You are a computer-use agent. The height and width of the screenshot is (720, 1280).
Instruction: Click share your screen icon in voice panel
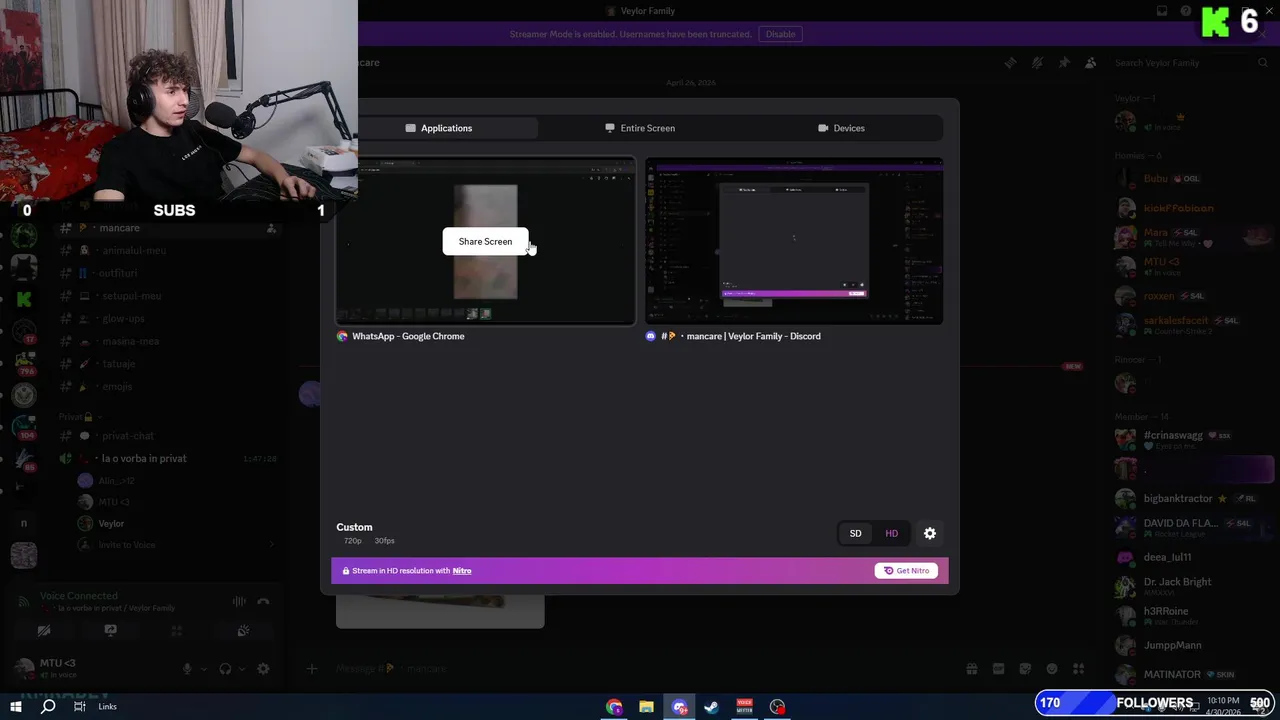pyautogui.click(x=110, y=631)
